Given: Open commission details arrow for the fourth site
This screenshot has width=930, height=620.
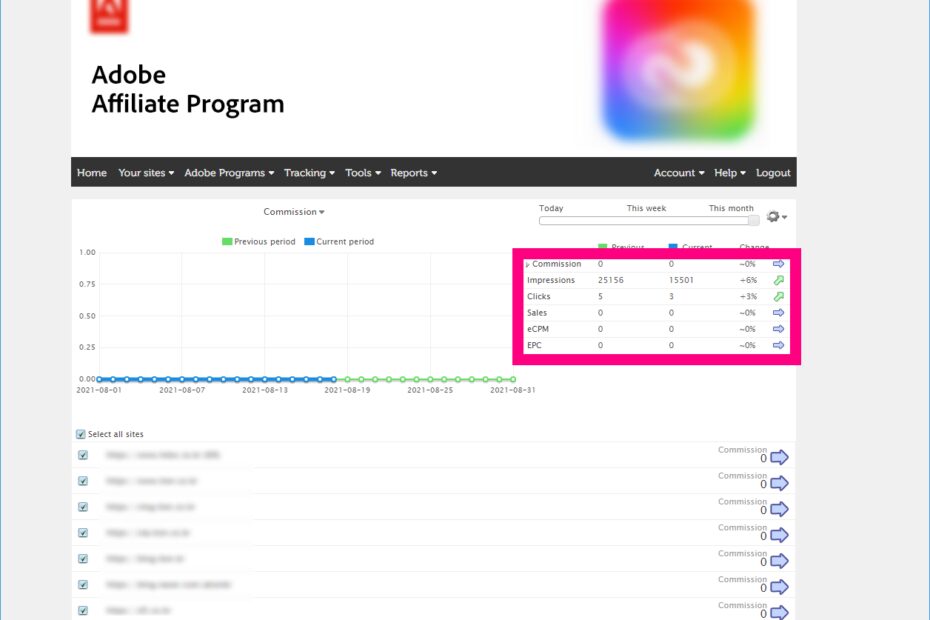Looking at the screenshot, I should pos(779,535).
